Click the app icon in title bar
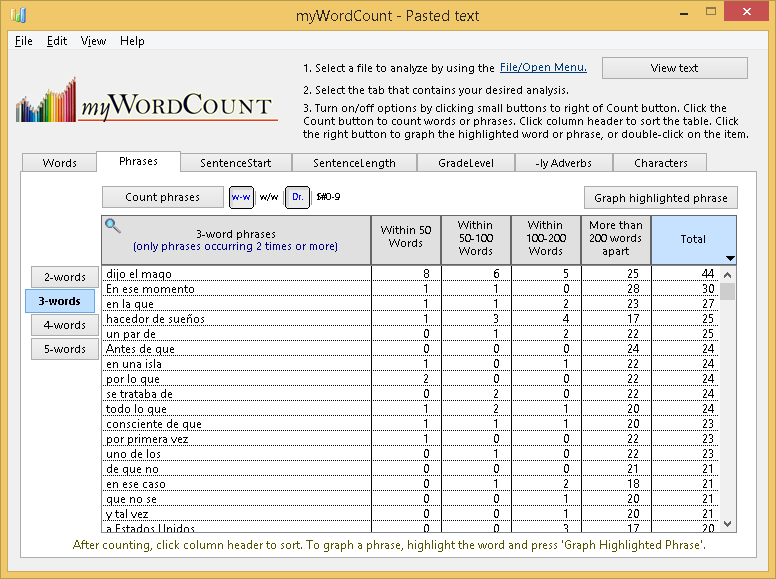Screen dimensions: 776x579 click(x=19, y=16)
